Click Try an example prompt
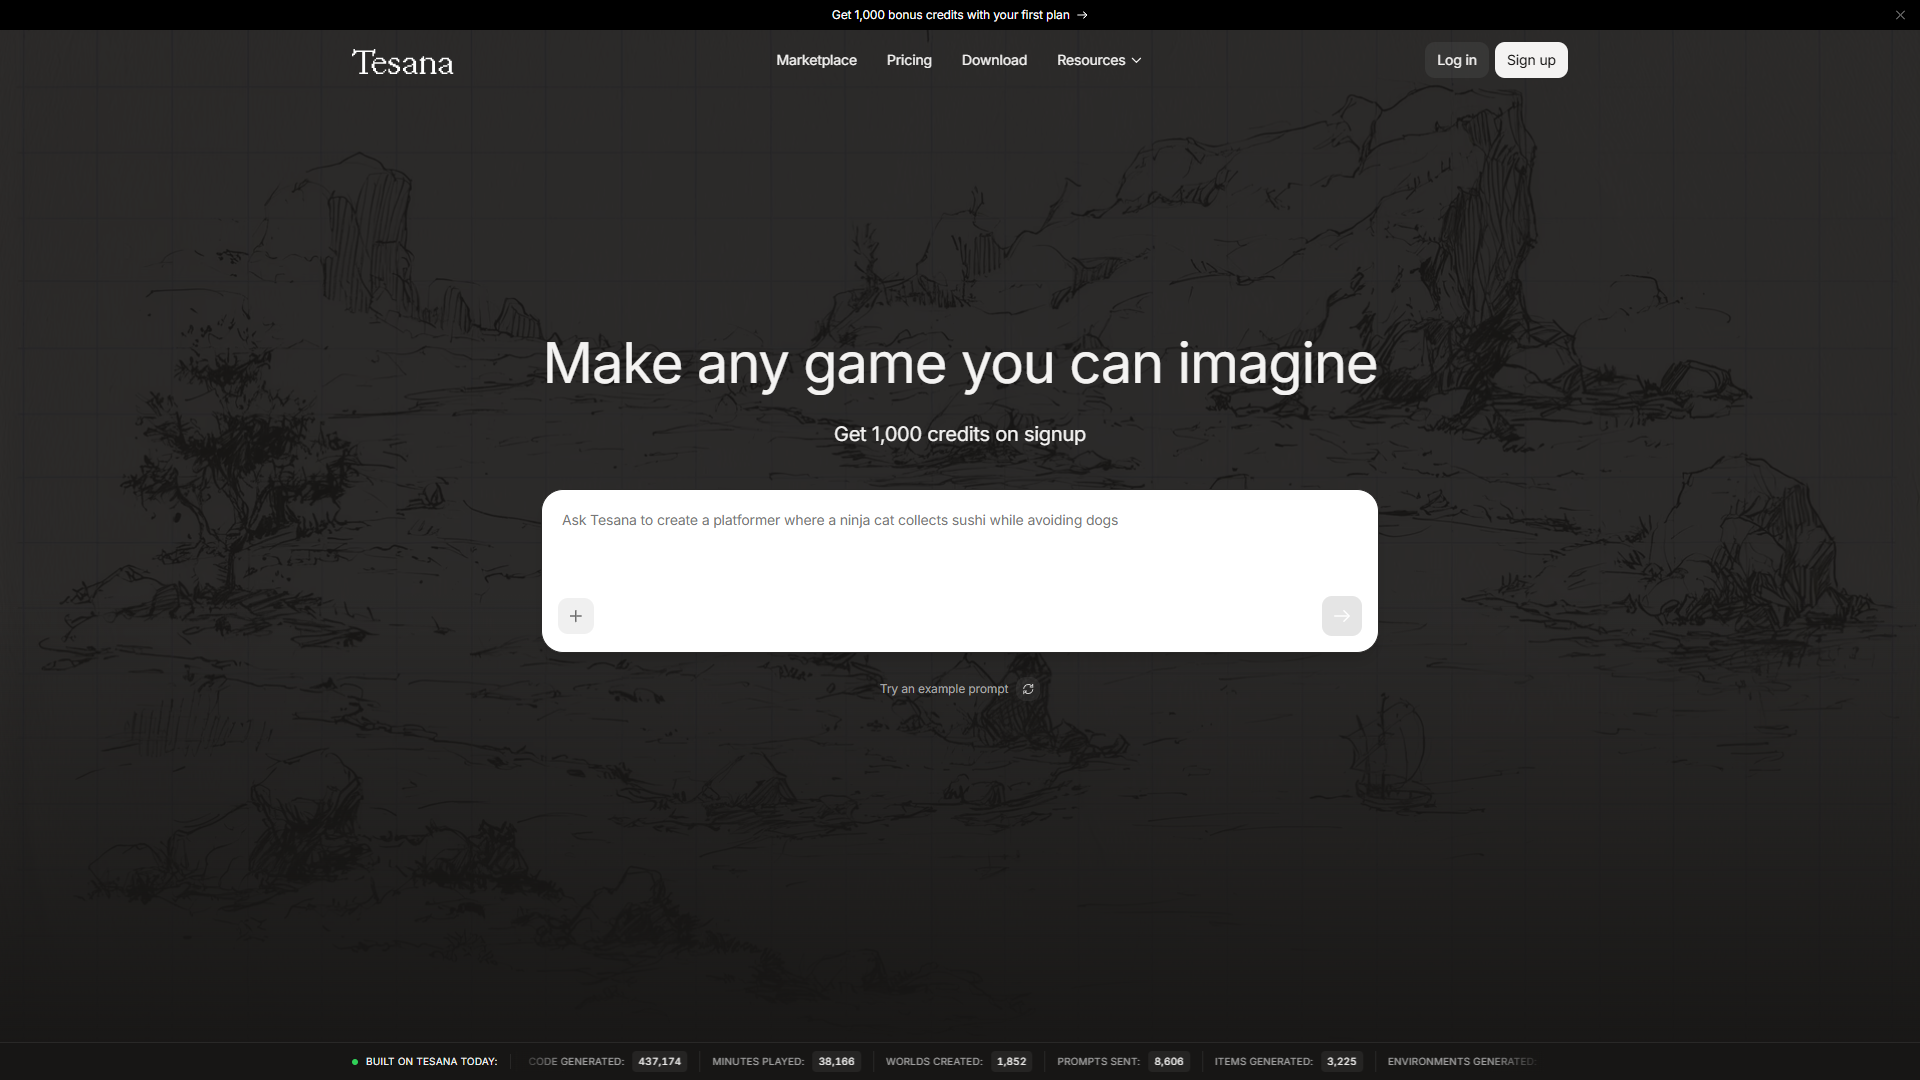The image size is (1920, 1080). [944, 689]
